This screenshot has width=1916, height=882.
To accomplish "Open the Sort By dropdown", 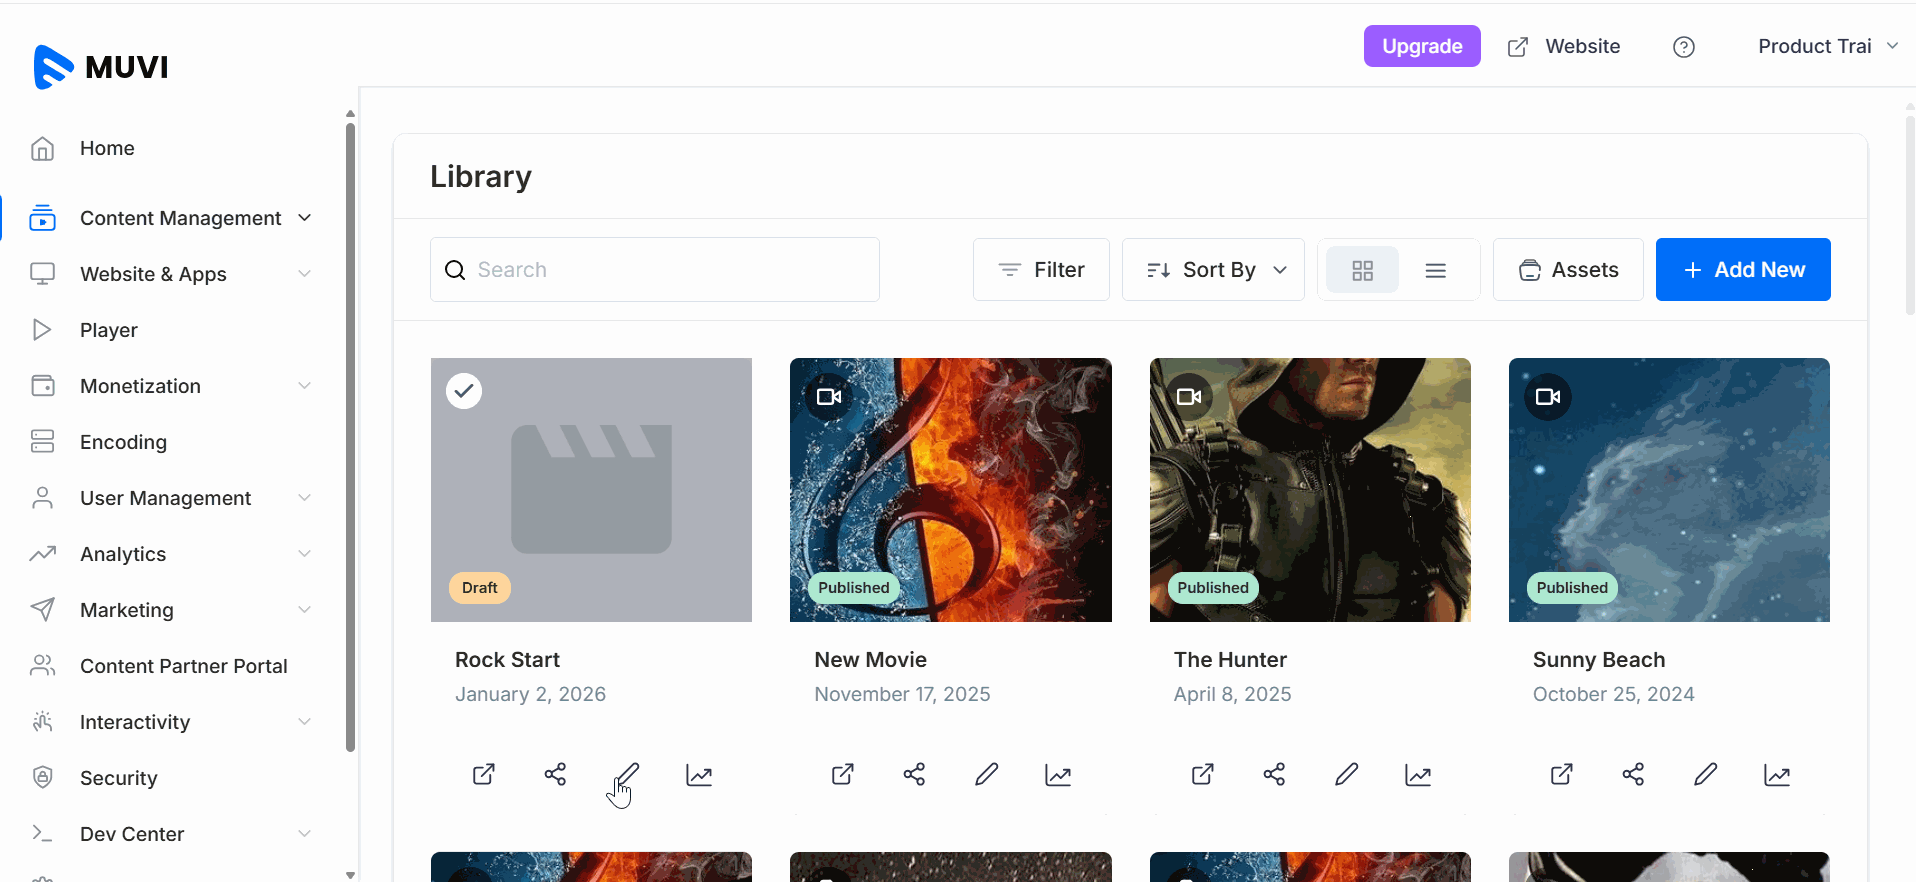I will pos(1213,270).
